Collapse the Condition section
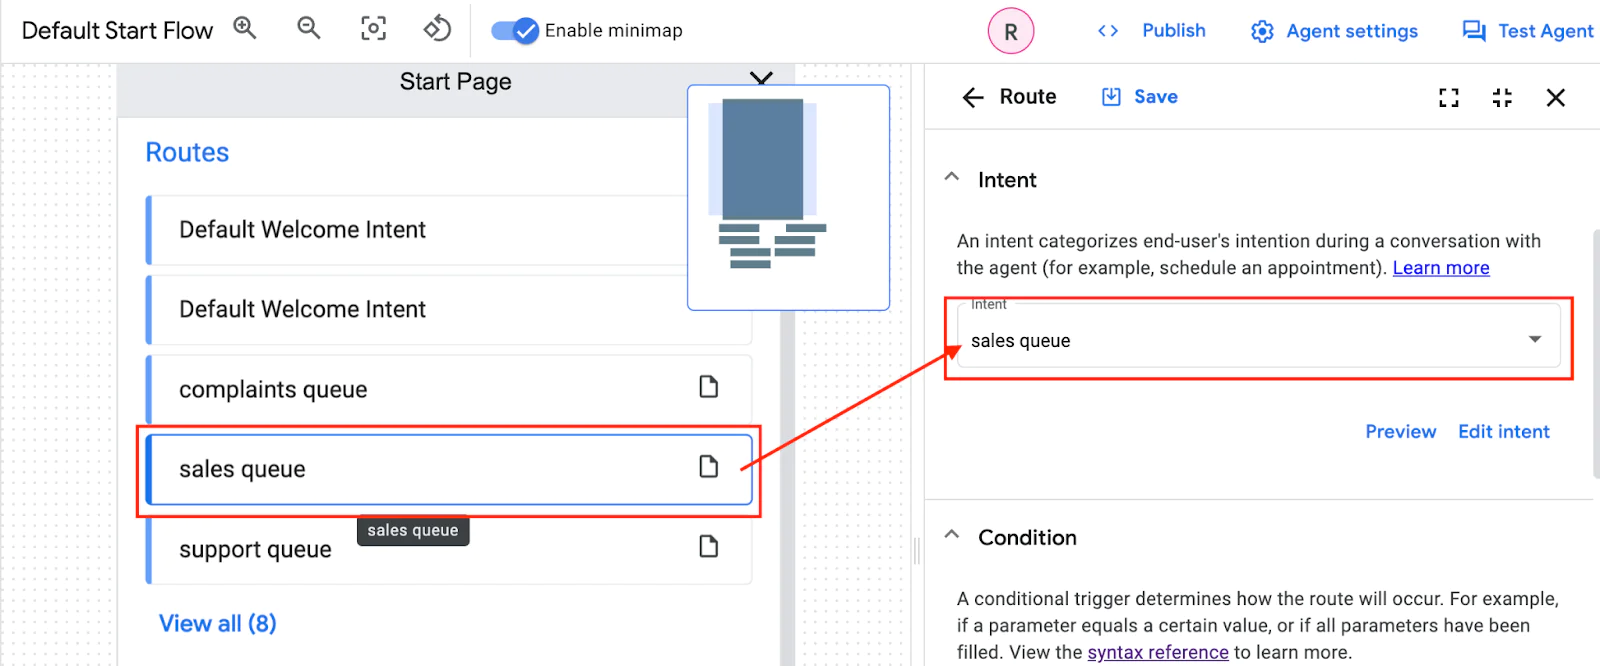Image resolution: width=1600 pixels, height=666 pixels. click(952, 535)
